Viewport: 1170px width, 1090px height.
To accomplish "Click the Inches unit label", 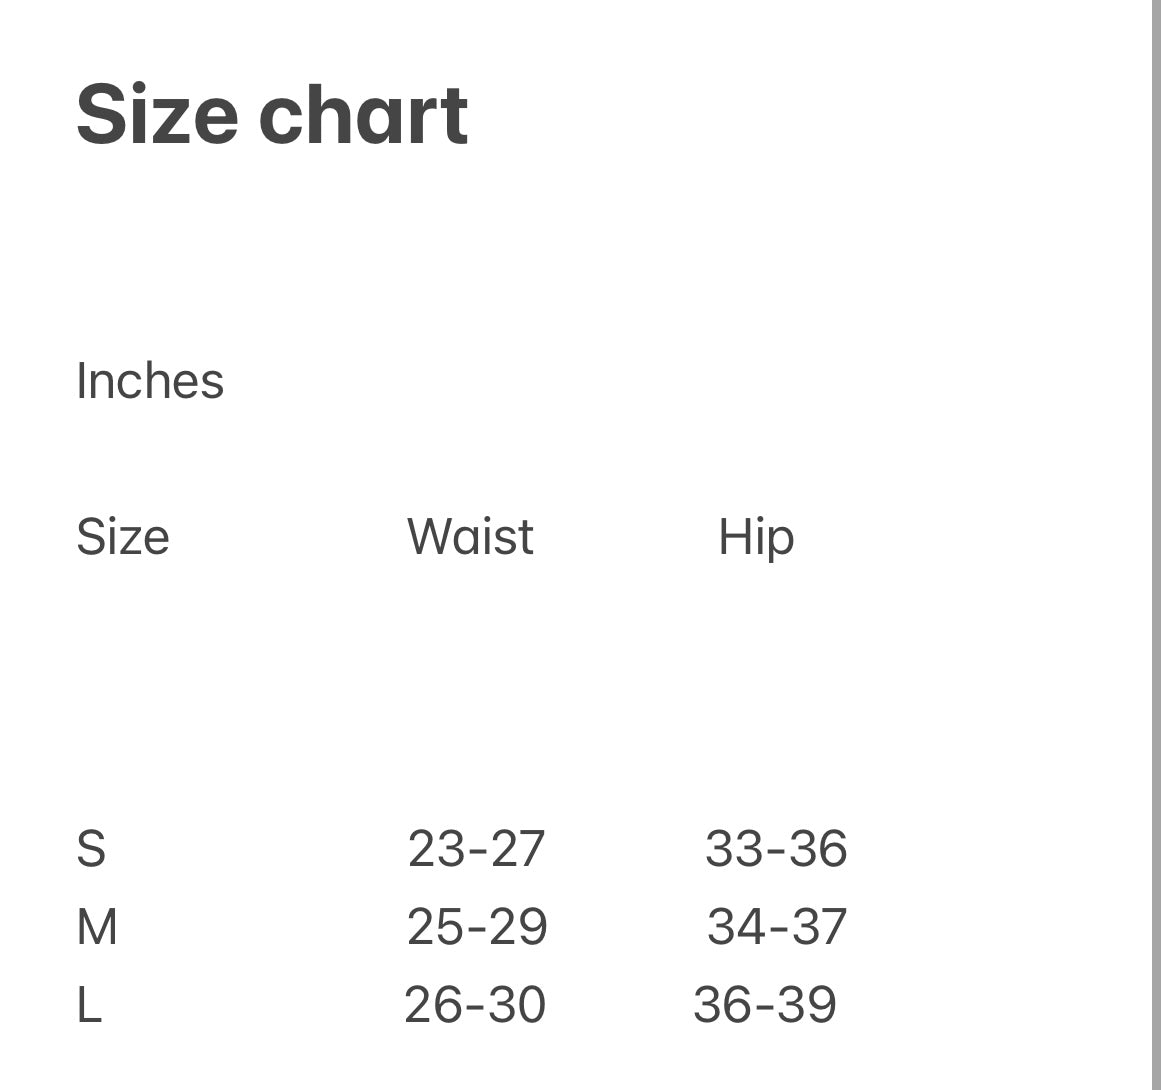I will [x=150, y=381].
